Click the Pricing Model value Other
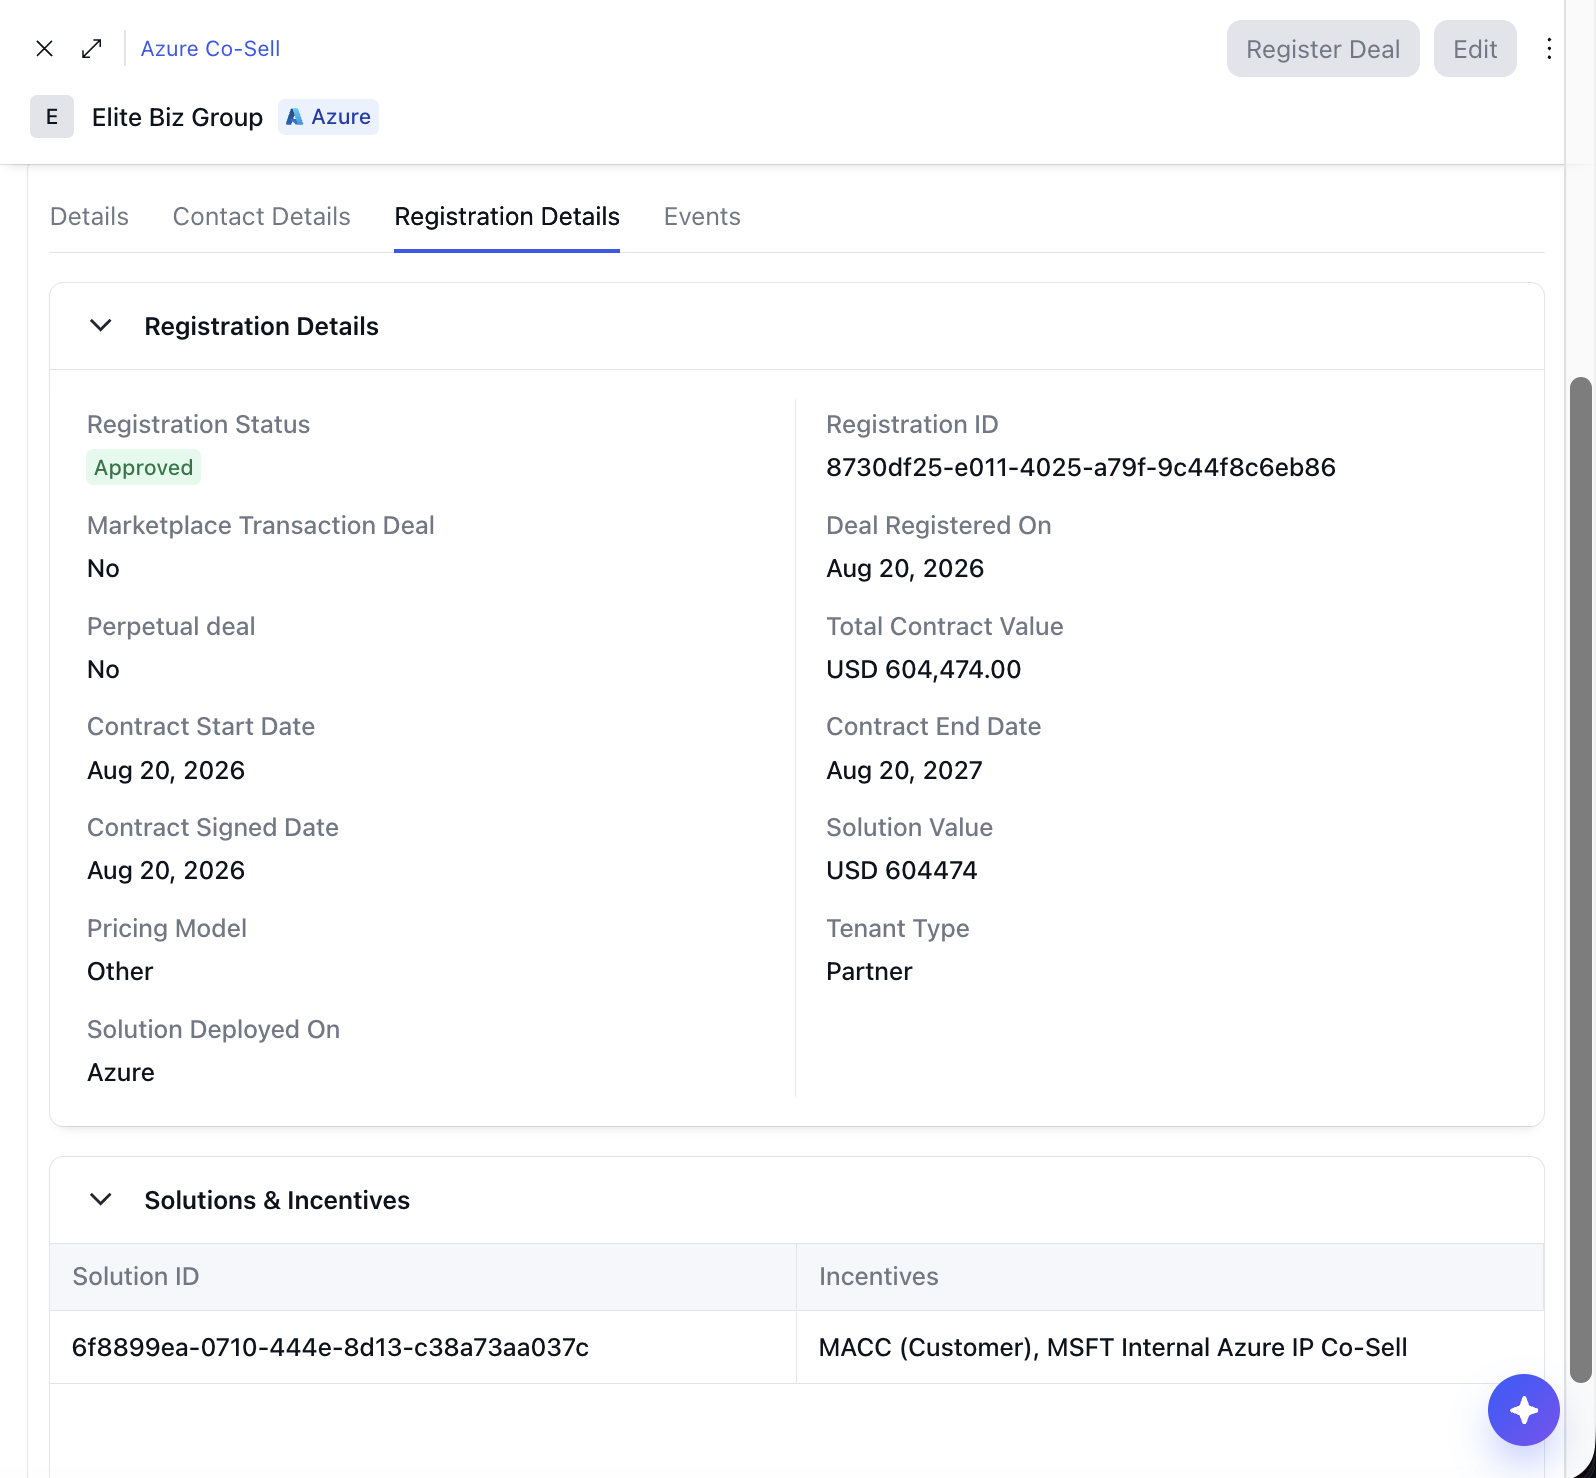1596x1478 pixels. (x=120, y=972)
